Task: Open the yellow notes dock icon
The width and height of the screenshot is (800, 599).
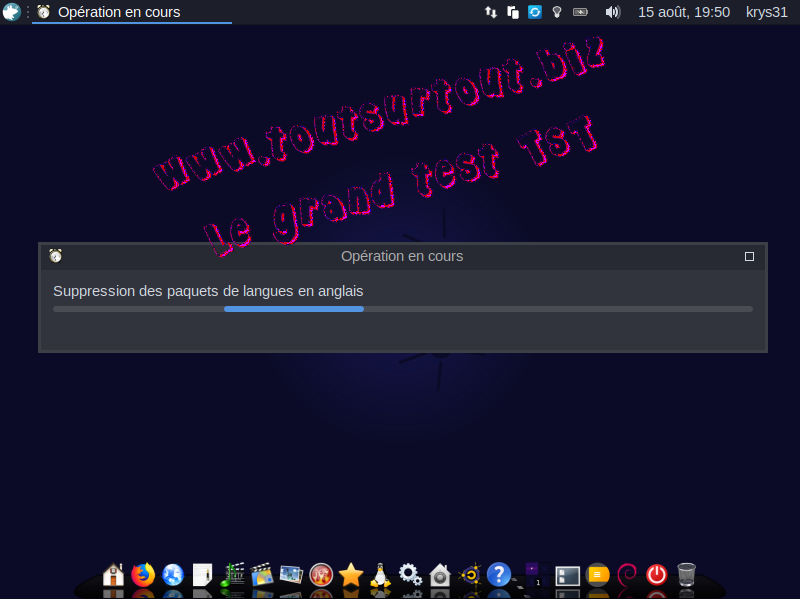Action: point(597,575)
